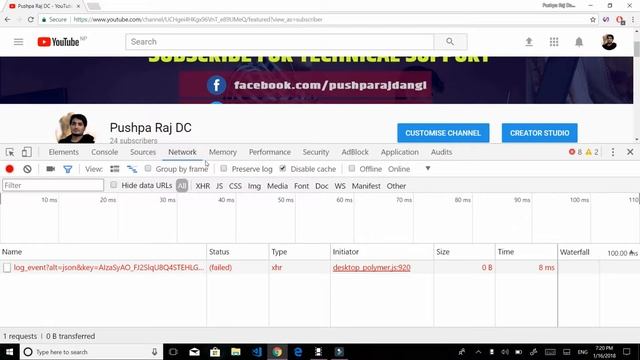
Task: Open the Elements tab
Action: tap(64, 152)
